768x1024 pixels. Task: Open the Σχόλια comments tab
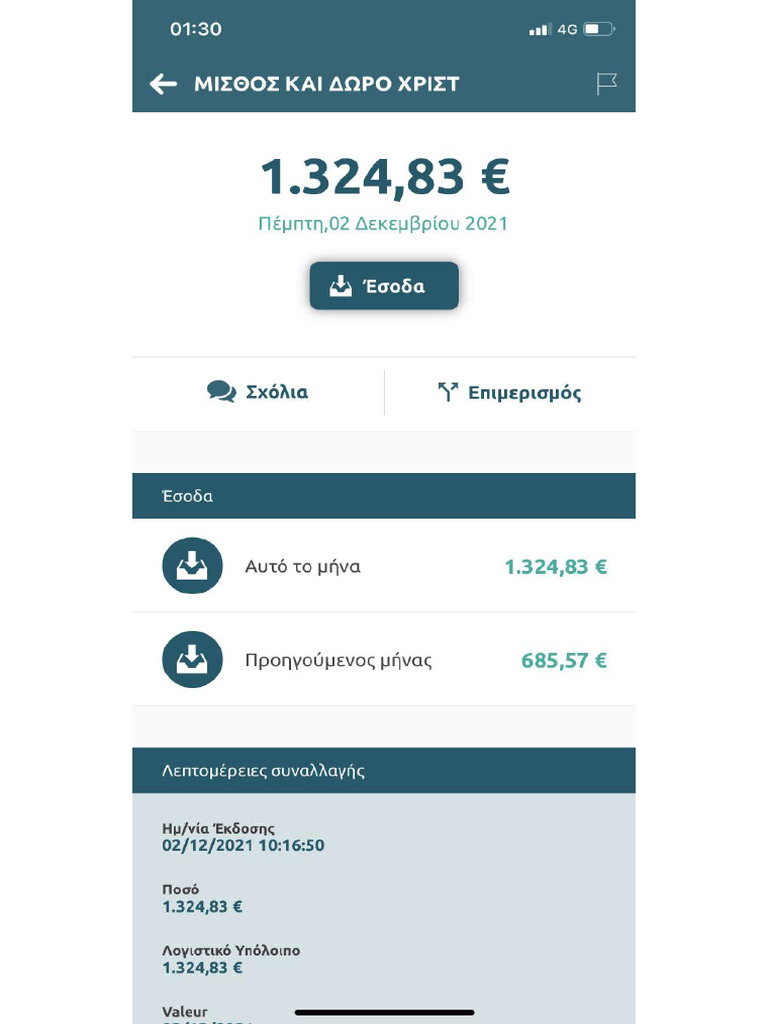pyautogui.click(x=258, y=392)
